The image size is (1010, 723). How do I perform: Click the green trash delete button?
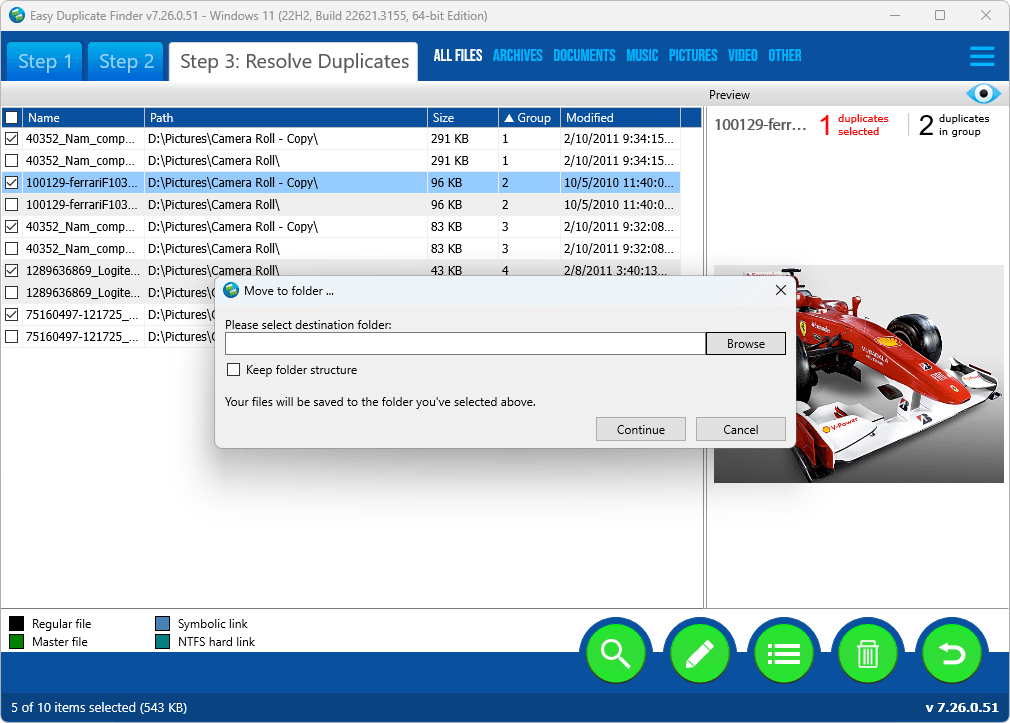[x=868, y=653]
